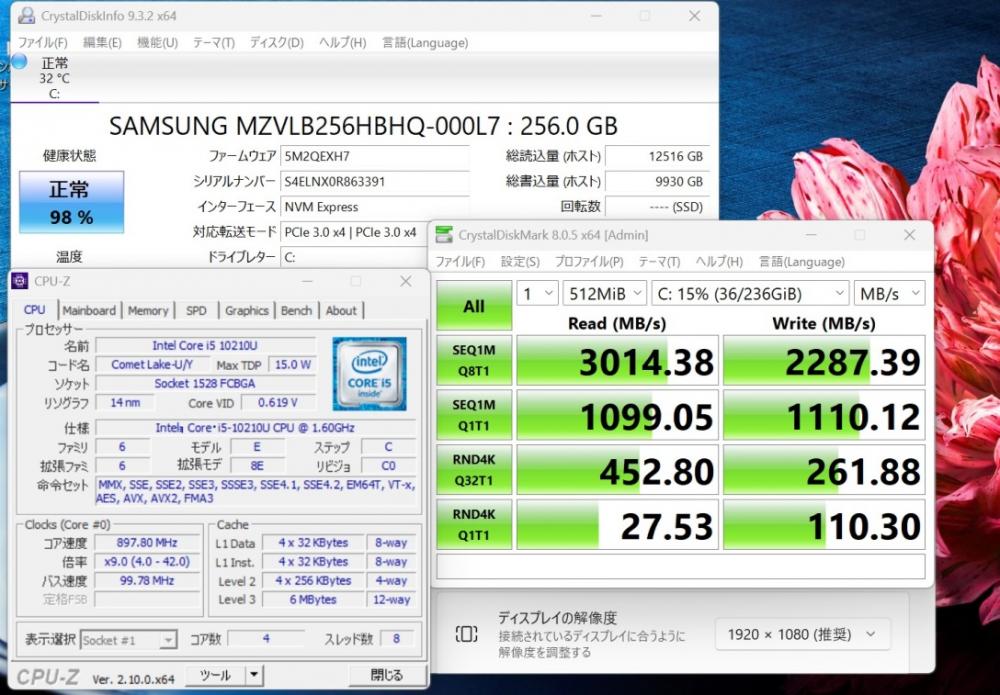Open the test count dropdown showing 1

tap(537, 293)
